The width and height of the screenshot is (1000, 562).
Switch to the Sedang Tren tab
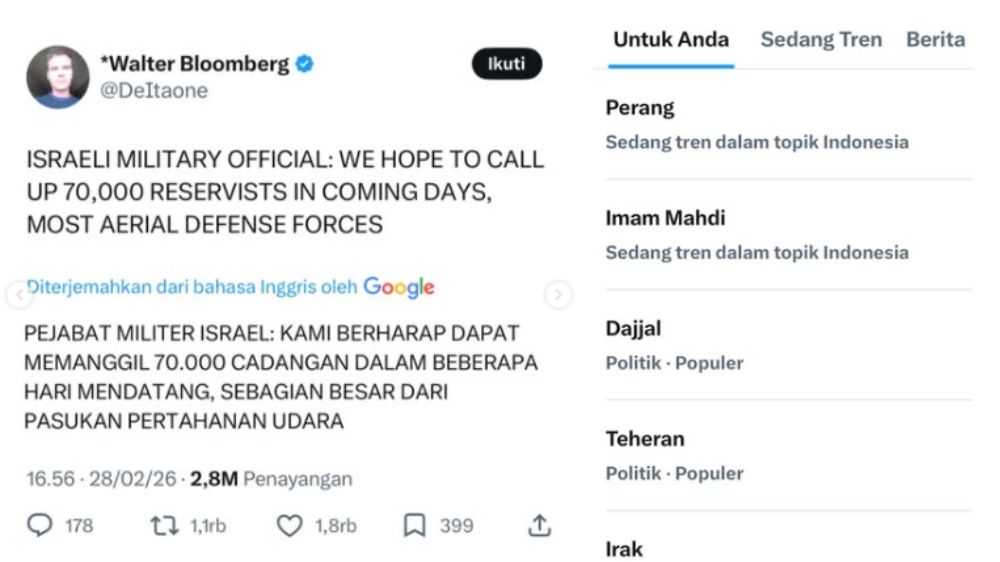click(x=821, y=40)
